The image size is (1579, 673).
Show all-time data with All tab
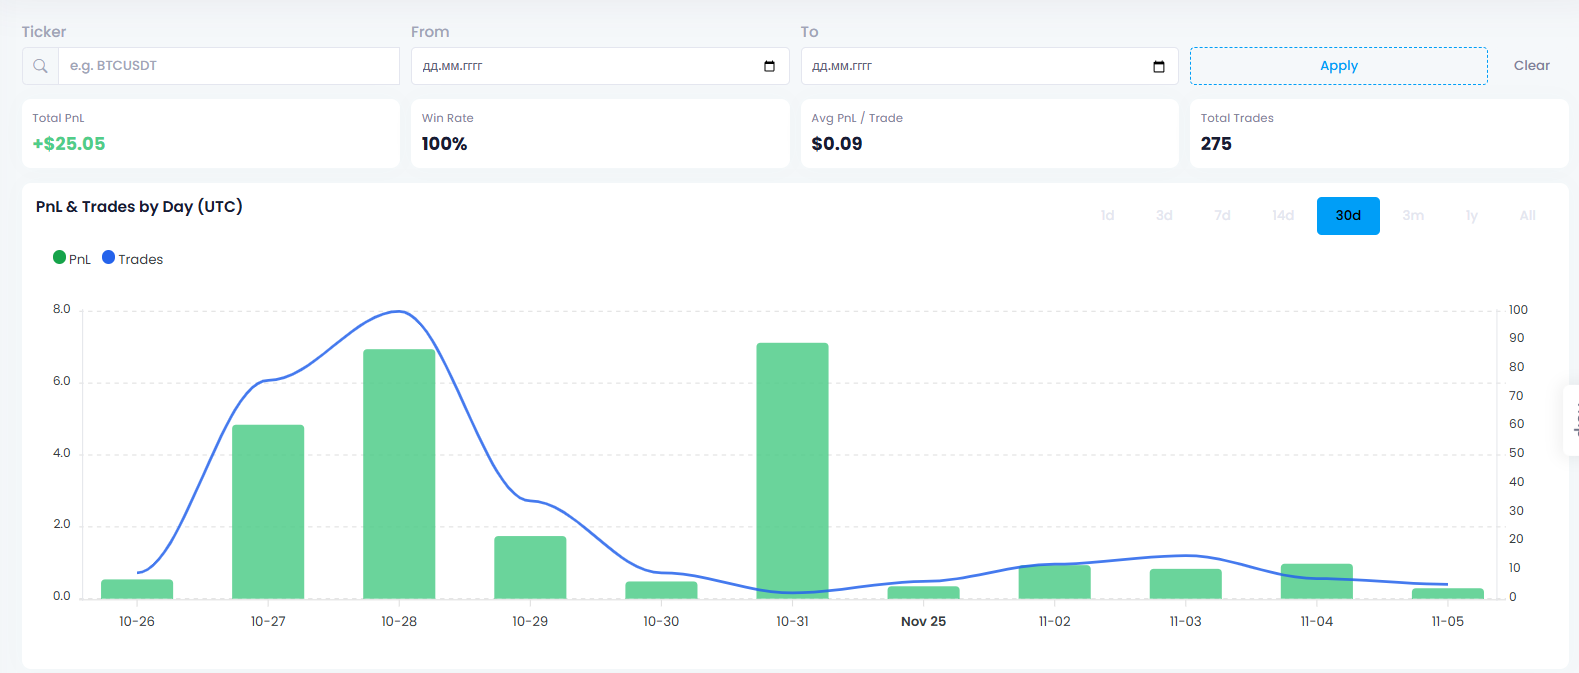1527,216
